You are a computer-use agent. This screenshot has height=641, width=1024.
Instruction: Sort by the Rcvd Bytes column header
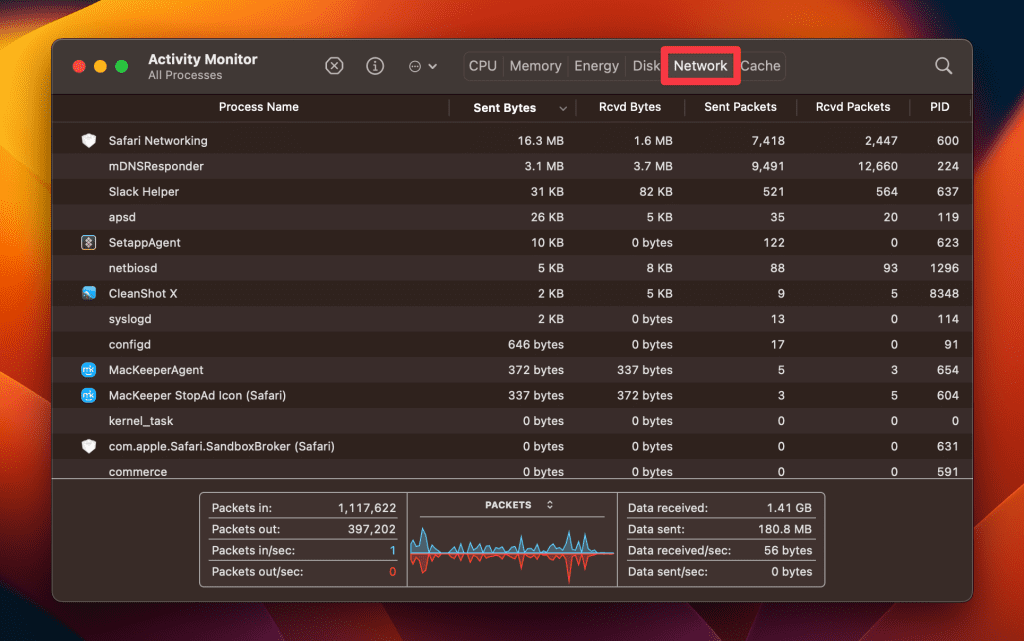coord(630,107)
